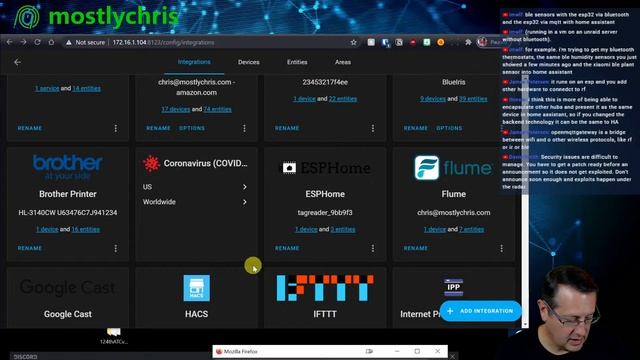Open the Brother Printer card overflow menu
This screenshot has width=640, height=360.
click(116, 248)
